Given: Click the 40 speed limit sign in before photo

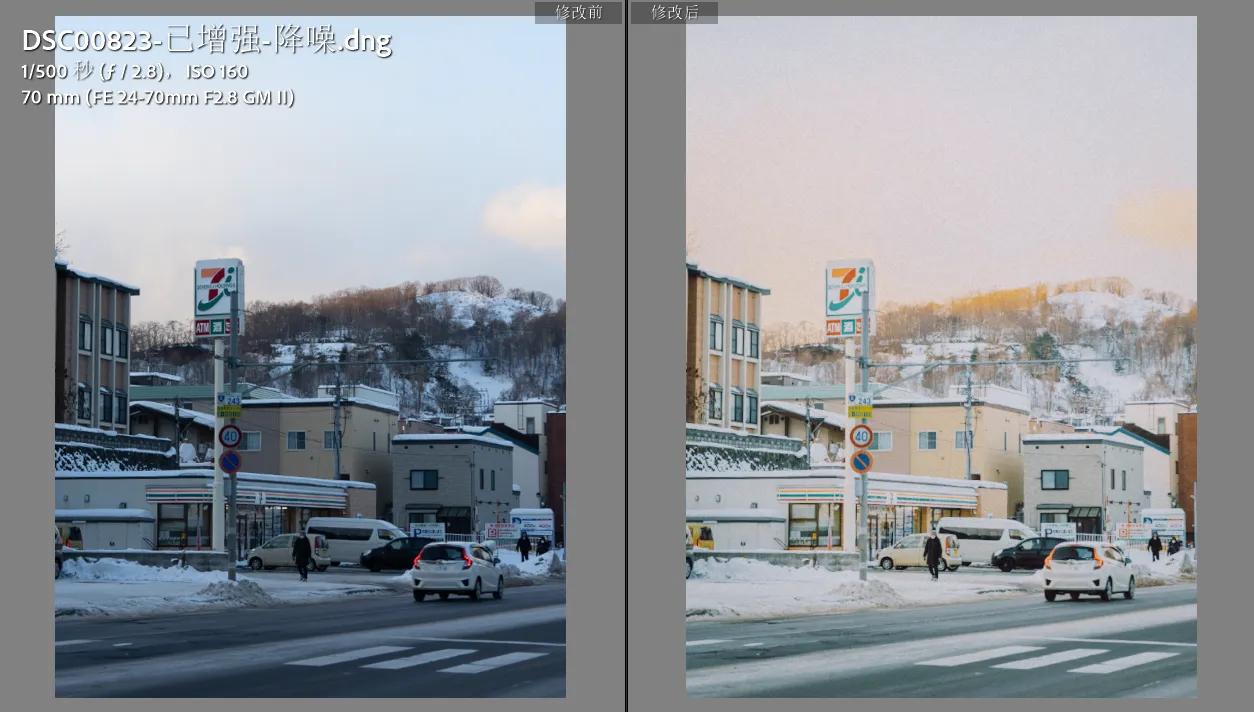Looking at the screenshot, I should (230, 436).
